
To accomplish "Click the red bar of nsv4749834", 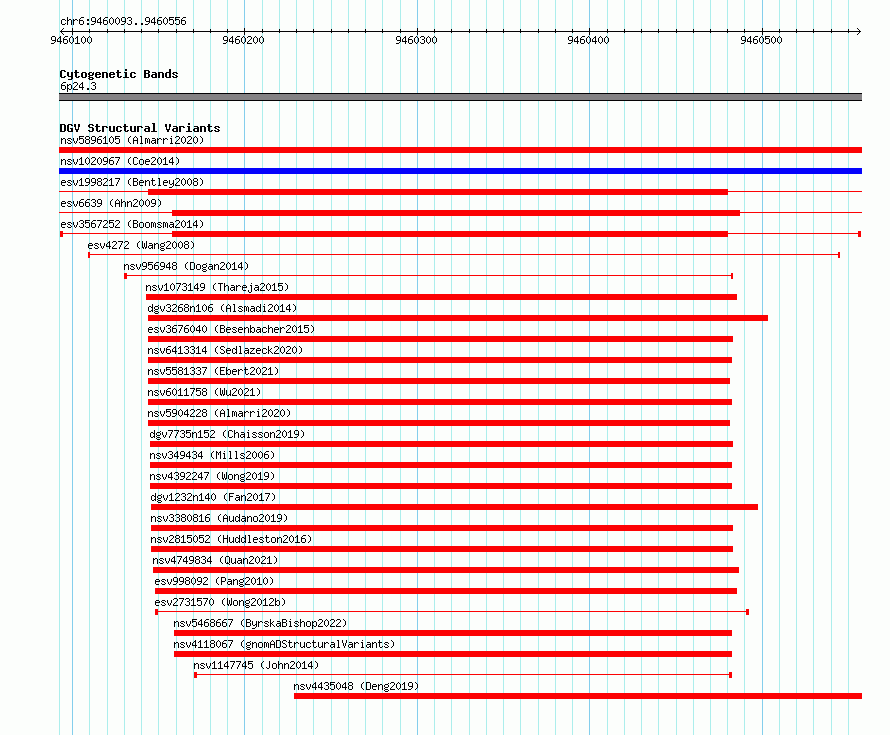I will (446, 570).
